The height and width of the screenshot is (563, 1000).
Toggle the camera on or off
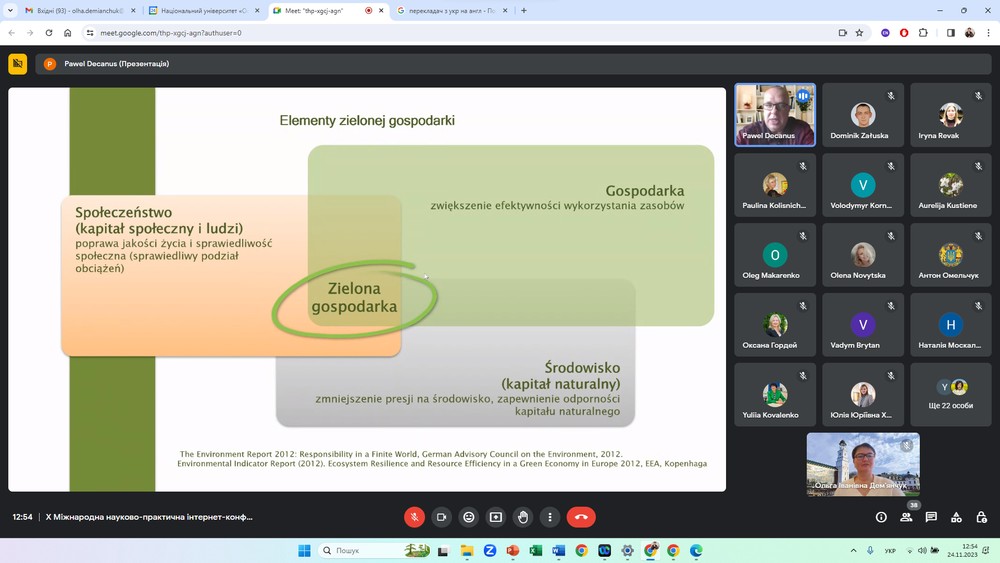[441, 517]
